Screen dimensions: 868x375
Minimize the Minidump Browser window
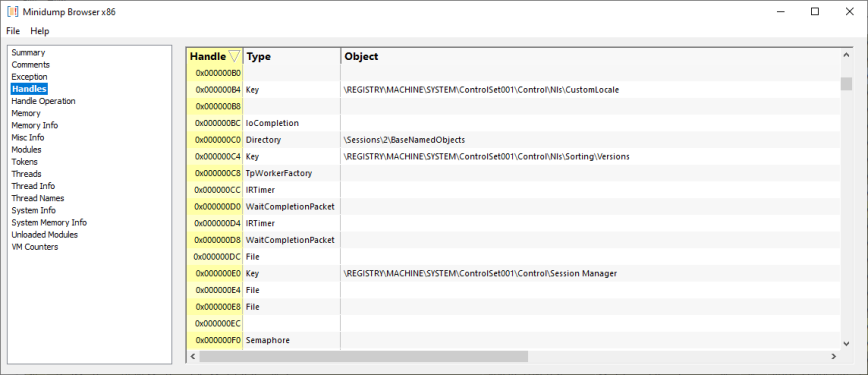(x=781, y=12)
